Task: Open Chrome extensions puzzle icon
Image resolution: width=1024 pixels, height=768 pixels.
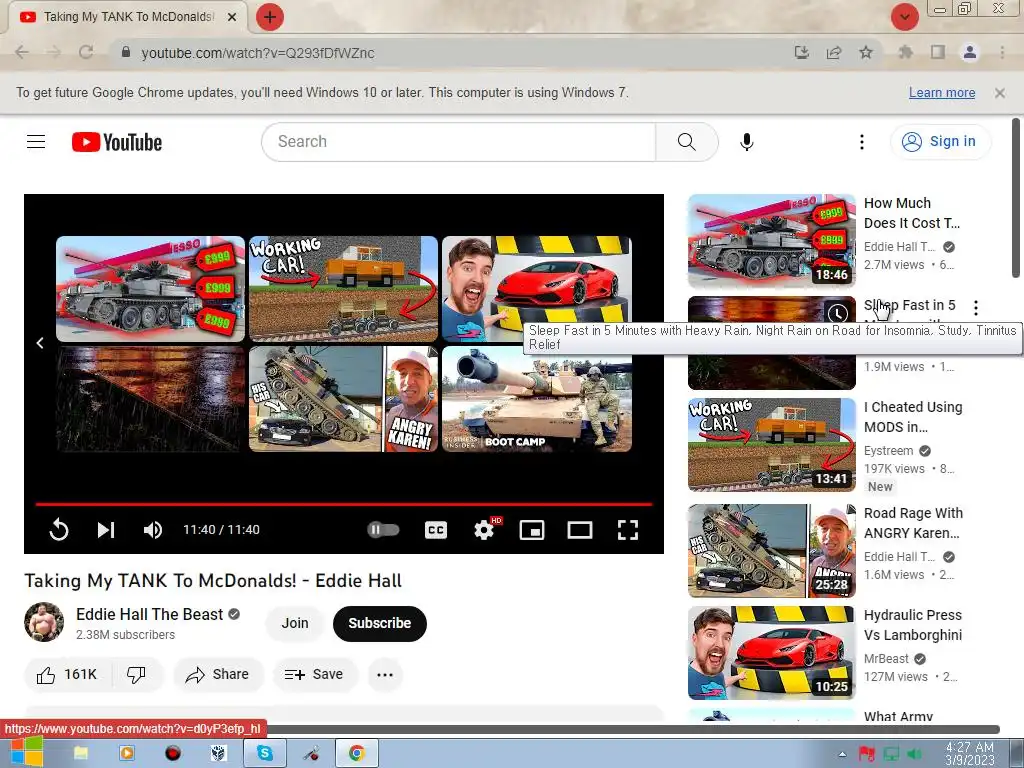Action: [x=905, y=52]
